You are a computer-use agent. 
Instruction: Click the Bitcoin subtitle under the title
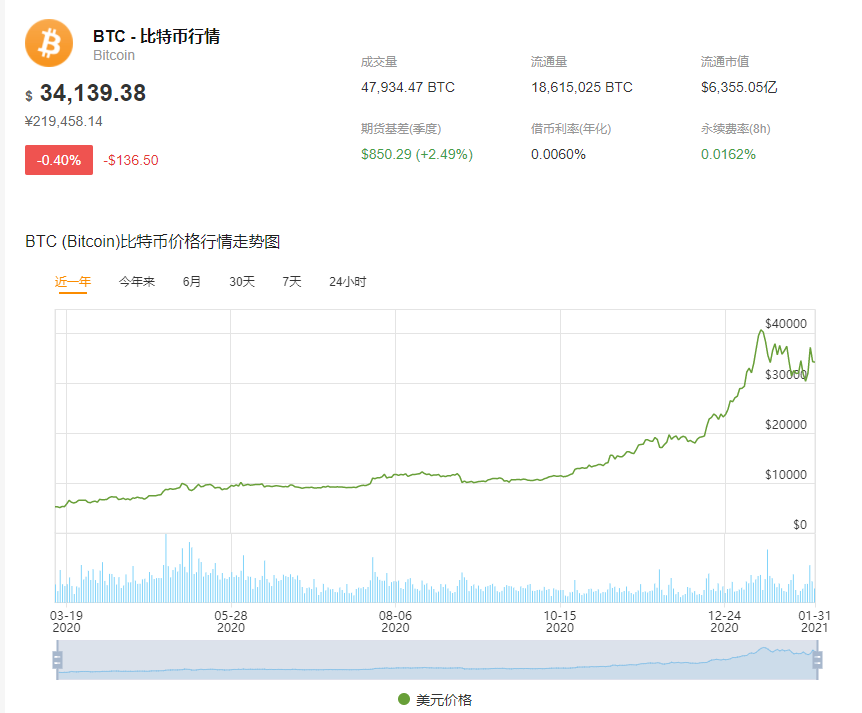(x=114, y=56)
